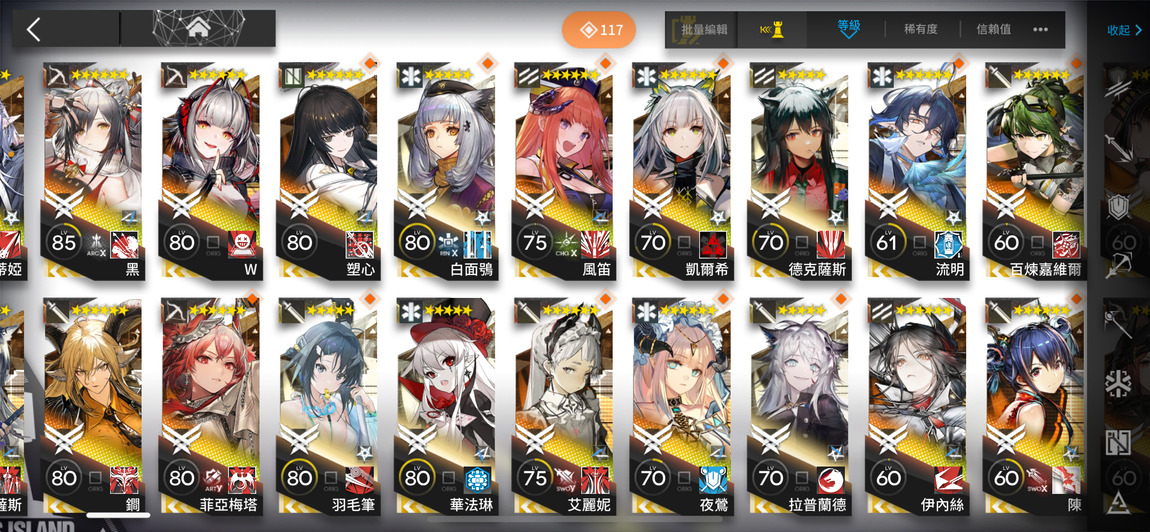
Task: Click the 拉普蘭德 red wolf skill icon
Action: pos(830,479)
